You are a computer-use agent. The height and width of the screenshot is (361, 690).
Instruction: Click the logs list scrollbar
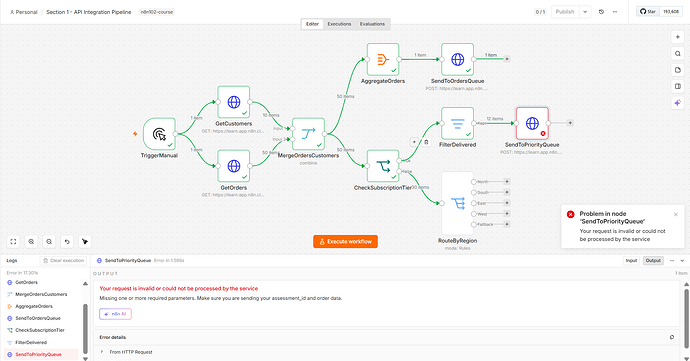(85, 328)
